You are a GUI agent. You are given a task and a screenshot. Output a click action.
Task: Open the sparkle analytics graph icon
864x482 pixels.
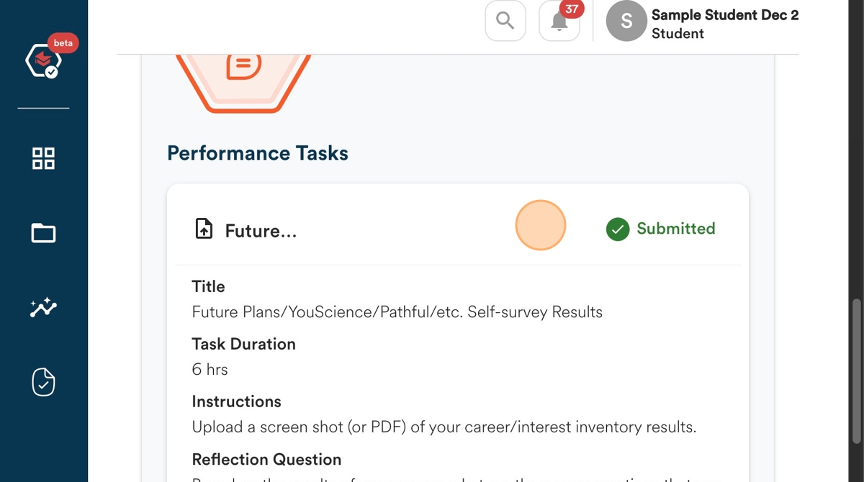tap(43, 307)
